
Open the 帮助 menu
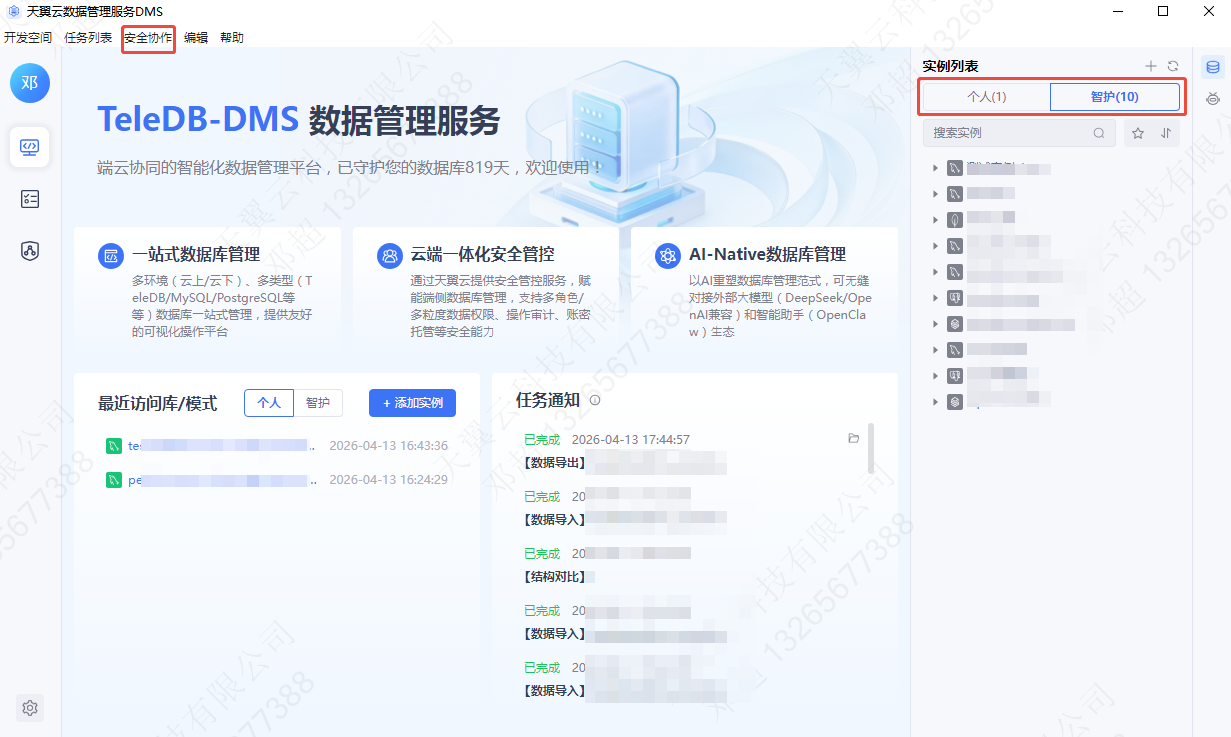(x=232, y=38)
